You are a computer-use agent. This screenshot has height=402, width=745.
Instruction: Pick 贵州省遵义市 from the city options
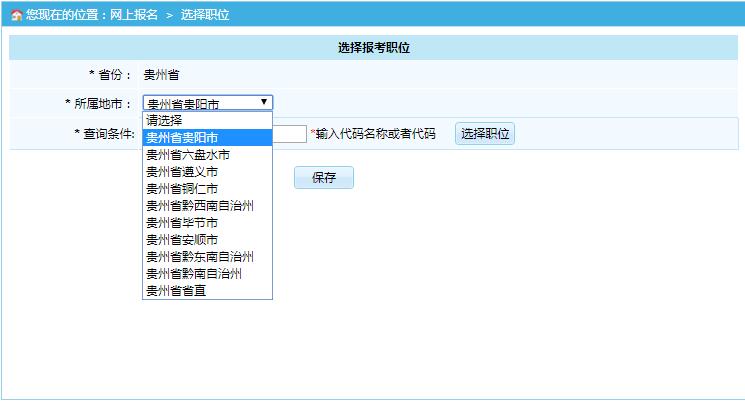click(182, 172)
